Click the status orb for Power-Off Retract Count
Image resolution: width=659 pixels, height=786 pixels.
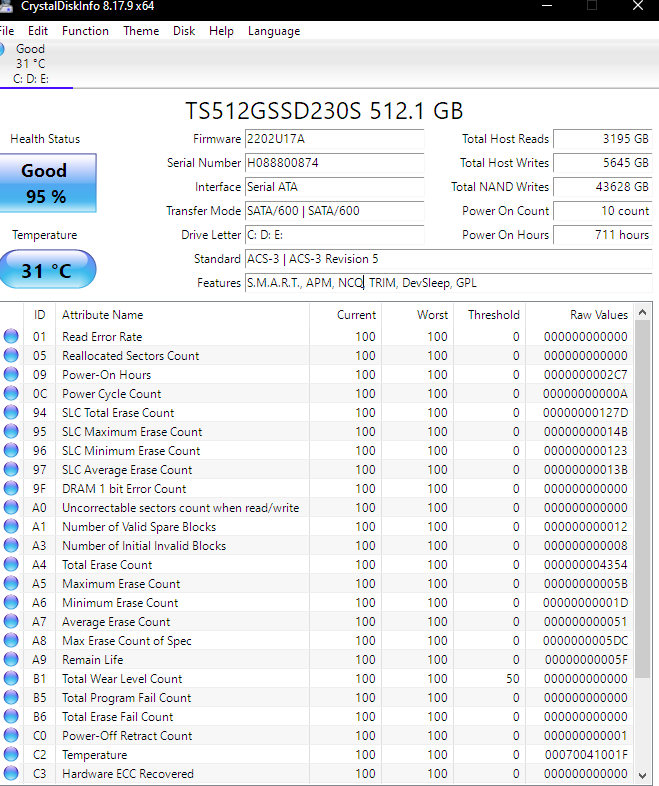tap(11, 736)
